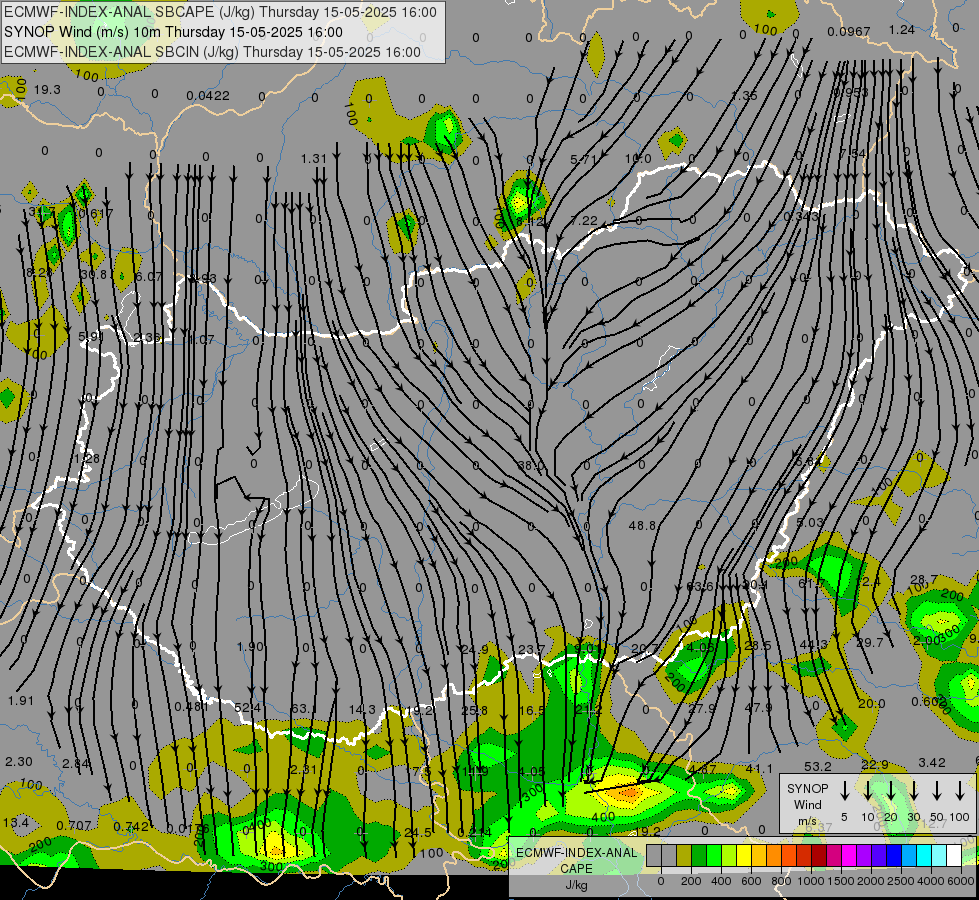This screenshot has height=900, width=979.
Task: Click the grid value '1.35' on the map
Action: click(x=744, y=96)
